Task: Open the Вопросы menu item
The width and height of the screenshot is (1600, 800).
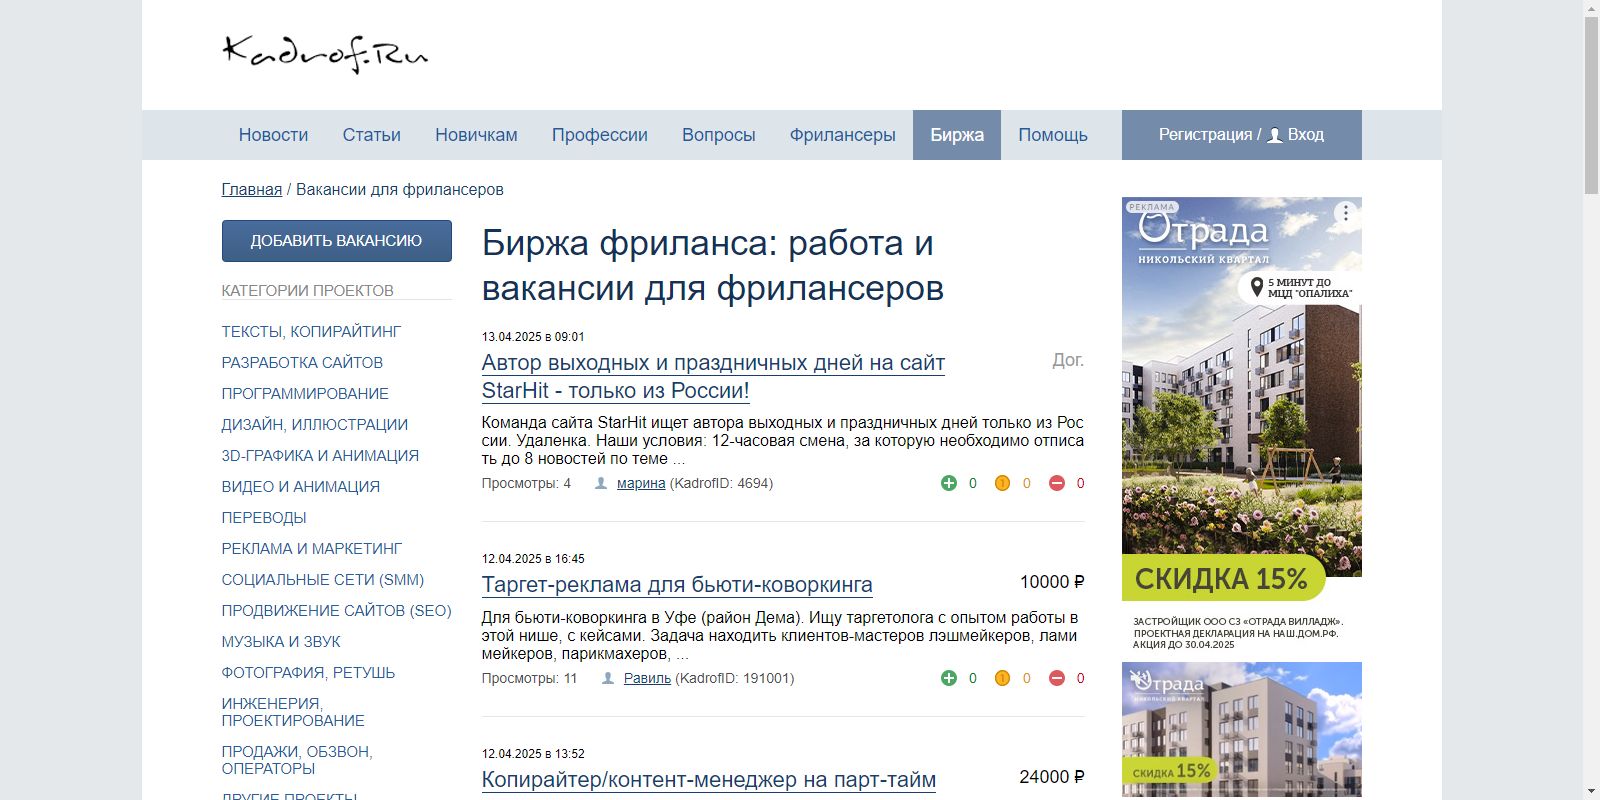Action: 719,135
